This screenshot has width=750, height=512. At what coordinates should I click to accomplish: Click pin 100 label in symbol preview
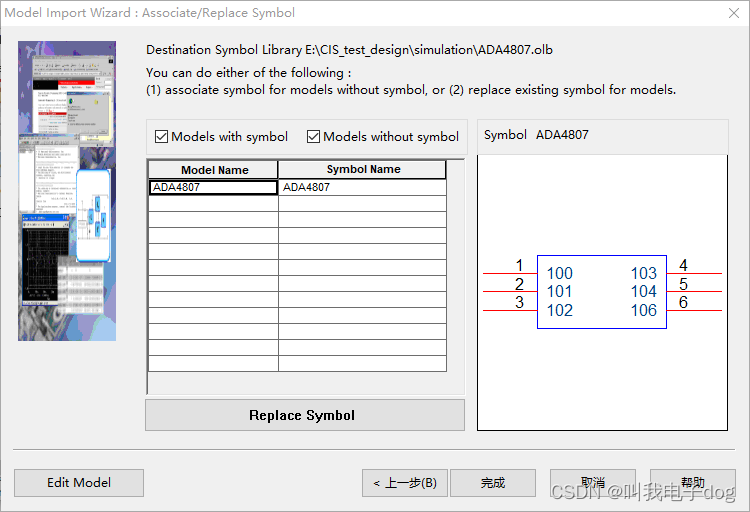(560, 273)
